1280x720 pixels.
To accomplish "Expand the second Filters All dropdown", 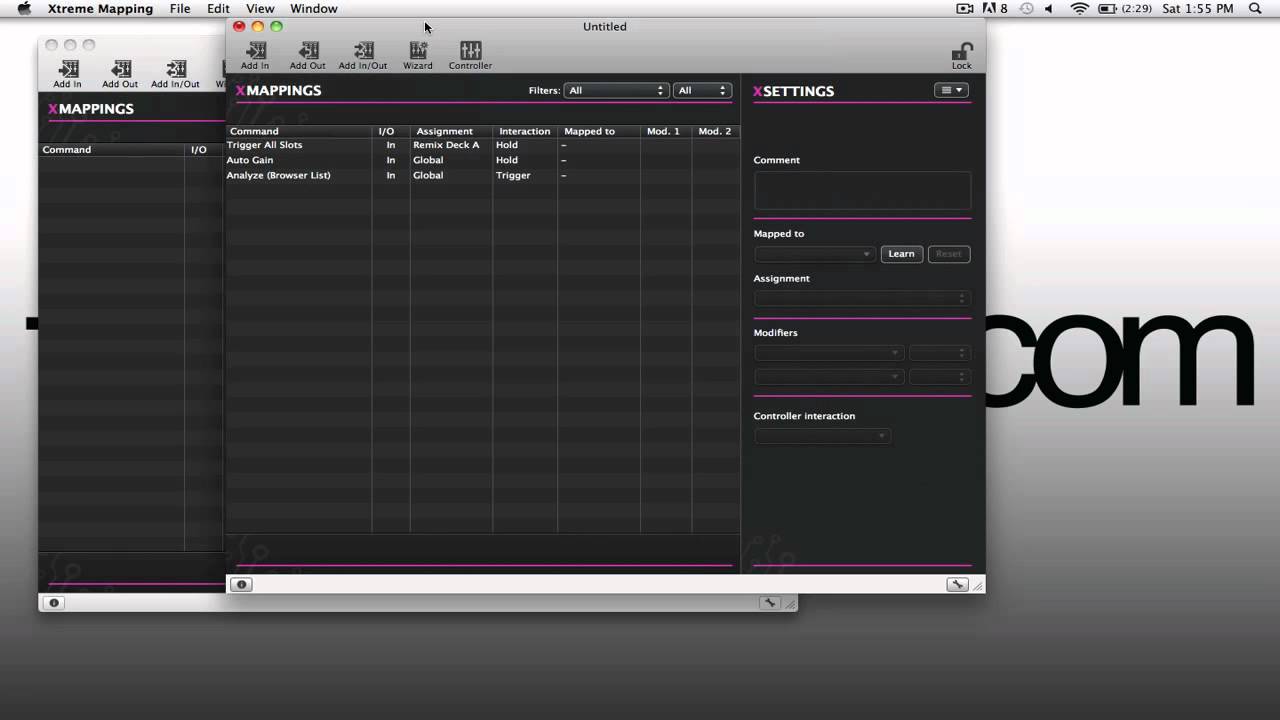I will tap(702, 90).
